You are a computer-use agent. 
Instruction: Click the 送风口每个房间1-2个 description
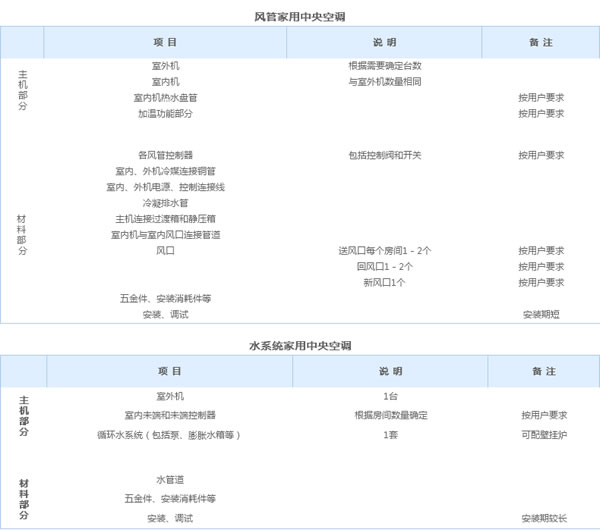click(x=384, y=251)
